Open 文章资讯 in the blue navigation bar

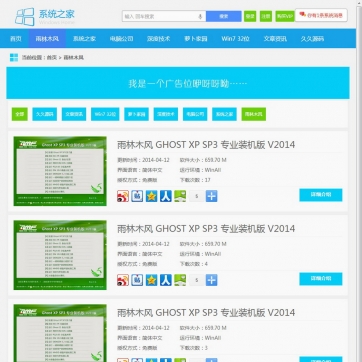pos(275,39)
